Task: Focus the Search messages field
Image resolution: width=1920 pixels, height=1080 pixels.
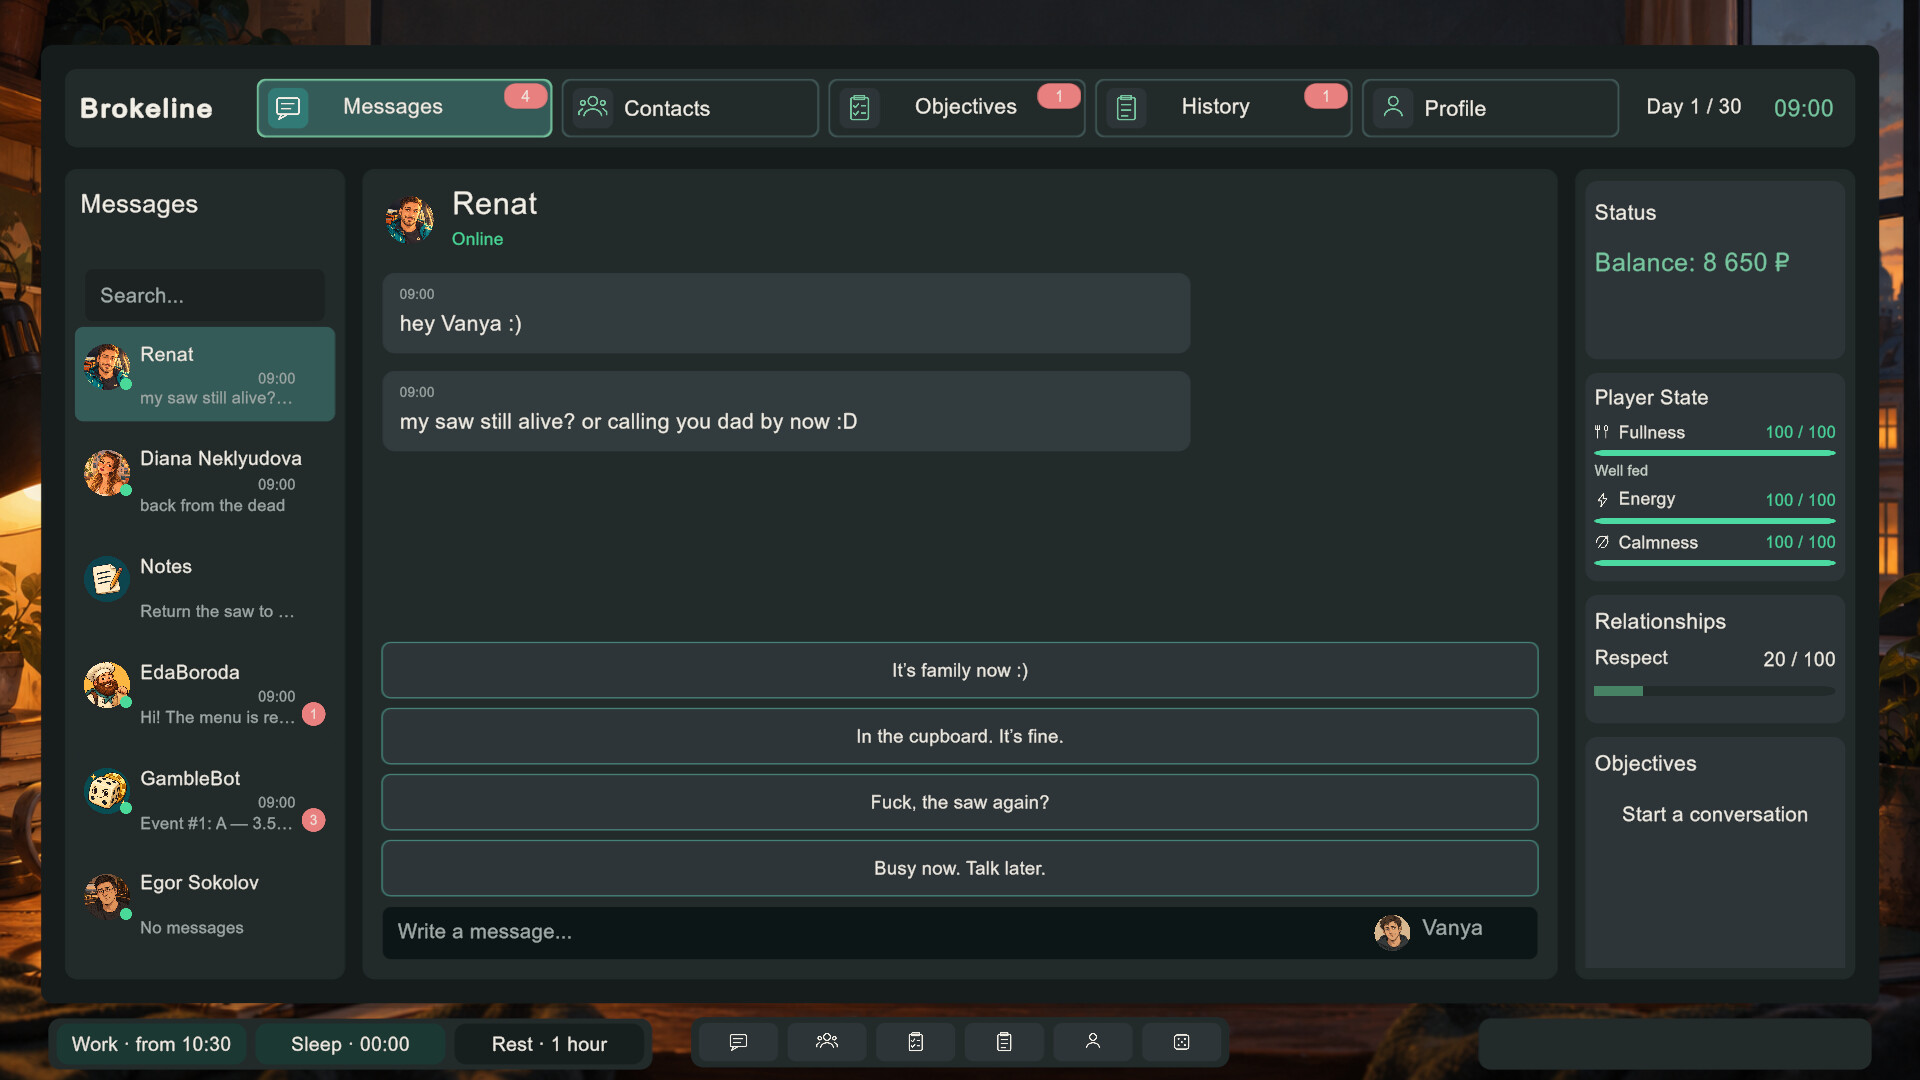Action: 205,295
